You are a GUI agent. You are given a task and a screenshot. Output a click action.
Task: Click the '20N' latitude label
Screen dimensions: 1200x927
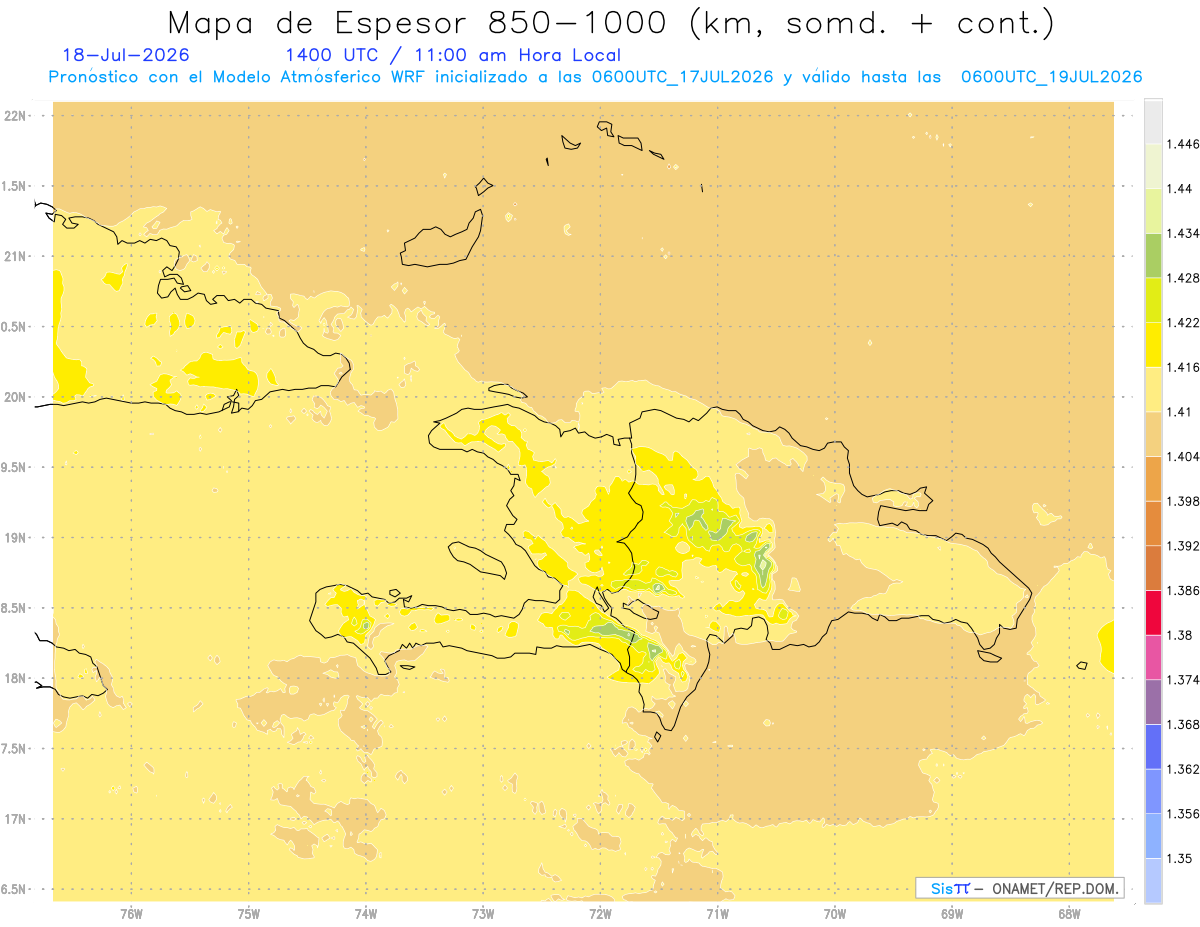15,397
